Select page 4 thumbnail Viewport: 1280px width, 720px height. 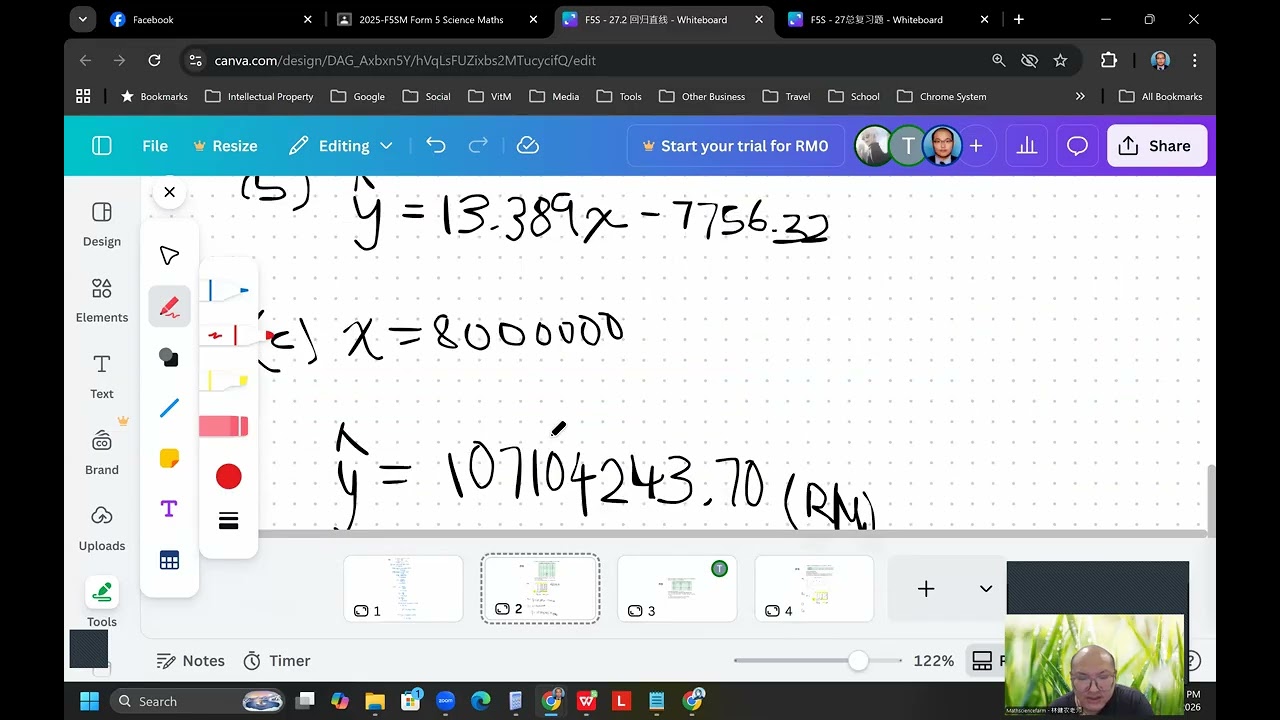814,589
